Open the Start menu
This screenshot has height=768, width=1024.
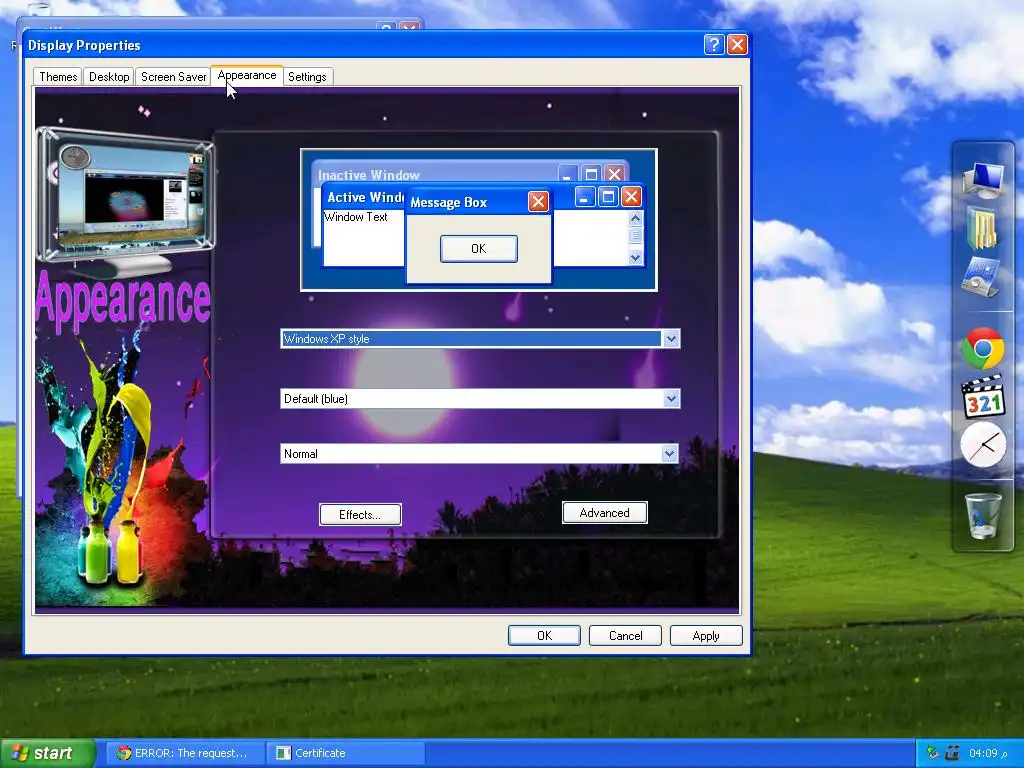pos(48,753)
